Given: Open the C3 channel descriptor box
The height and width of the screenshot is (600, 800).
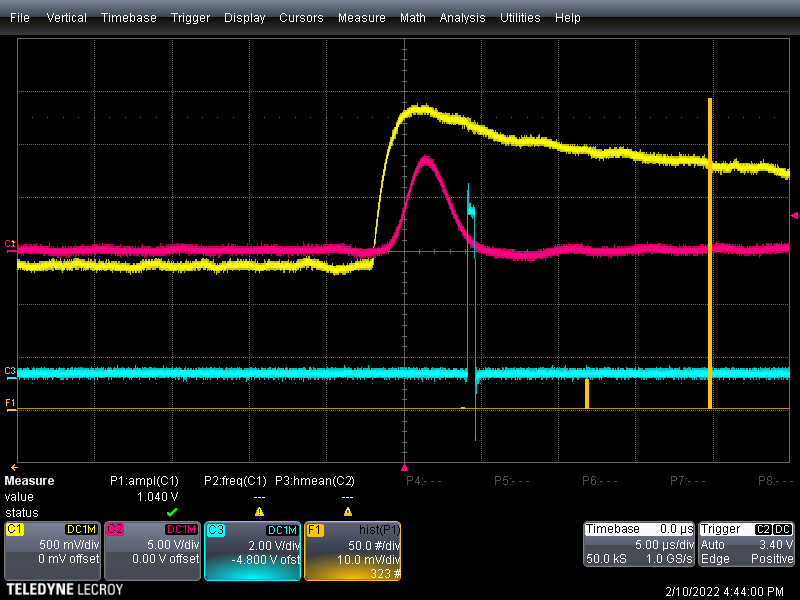Looking at the screenshot, I should (x=252, y=551).
